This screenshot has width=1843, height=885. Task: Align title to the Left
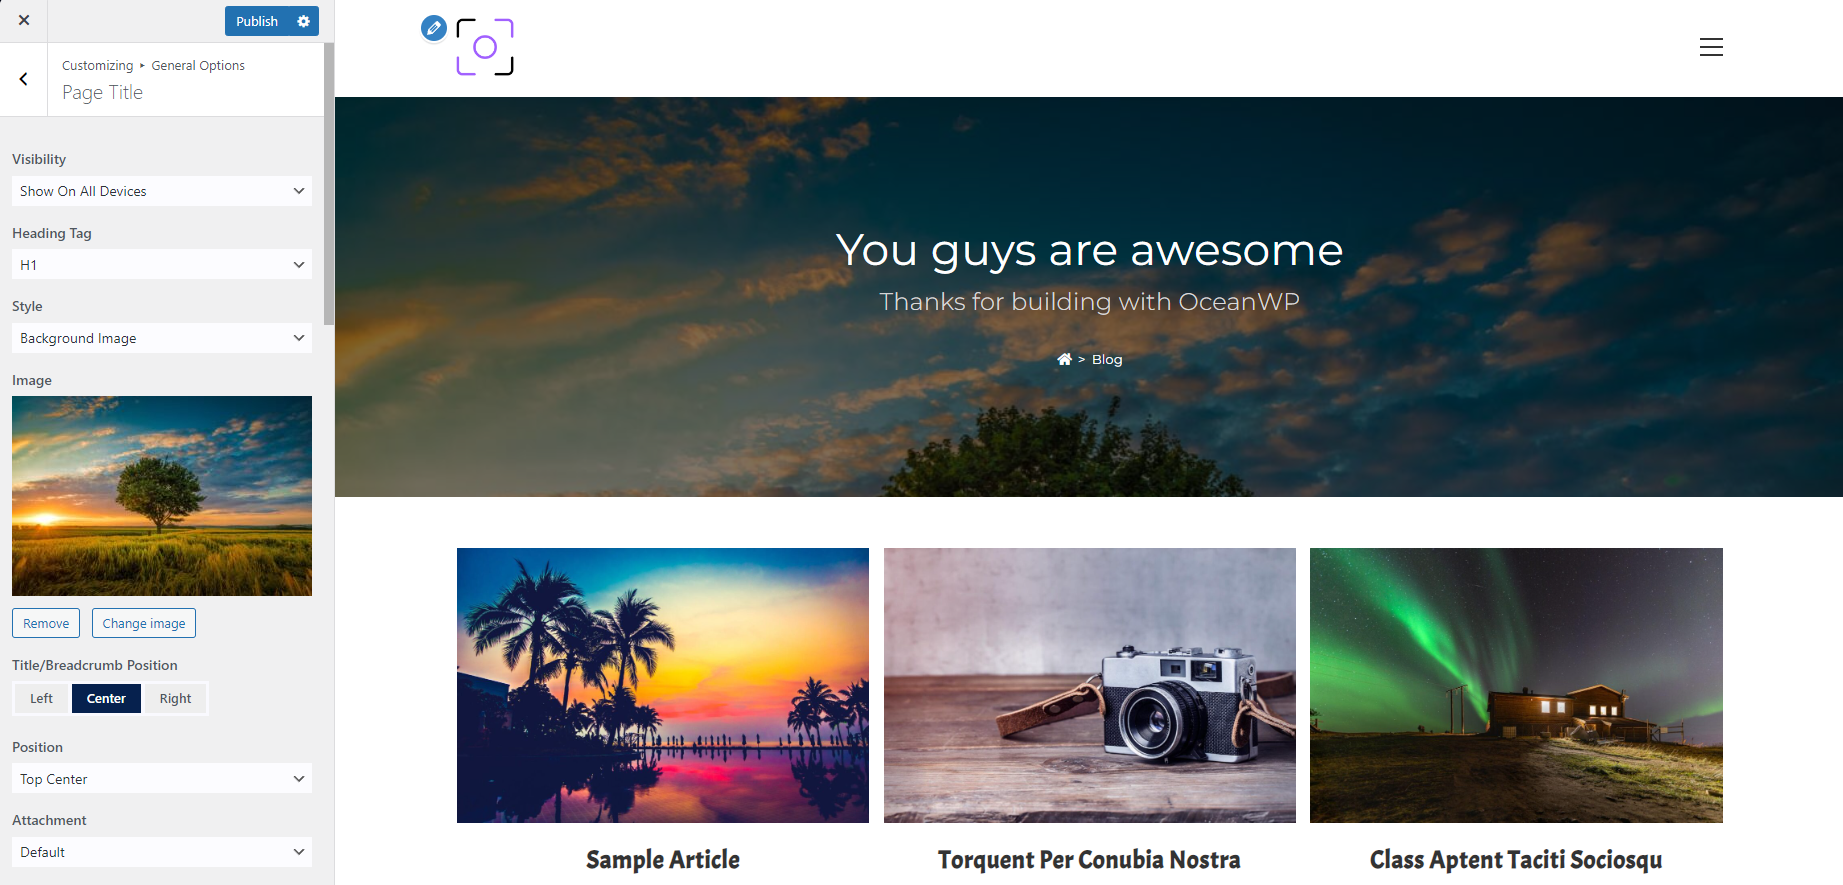pyautogui.click(x=41, y=698)
